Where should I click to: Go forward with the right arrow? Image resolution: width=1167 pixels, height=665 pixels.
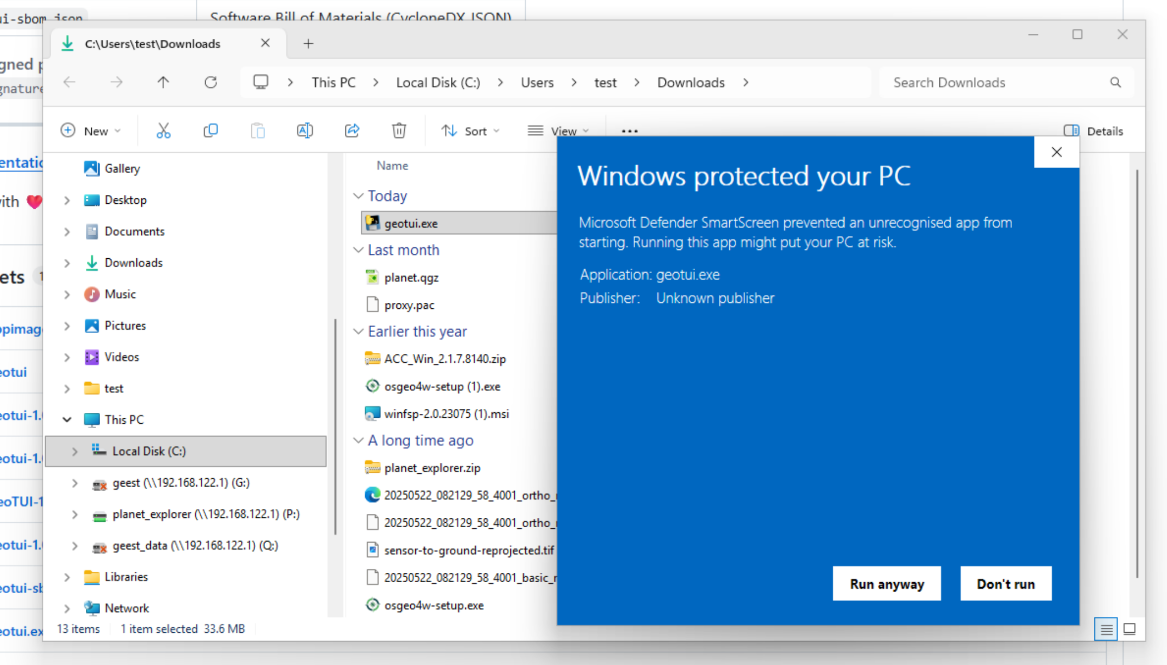point(116,83)
